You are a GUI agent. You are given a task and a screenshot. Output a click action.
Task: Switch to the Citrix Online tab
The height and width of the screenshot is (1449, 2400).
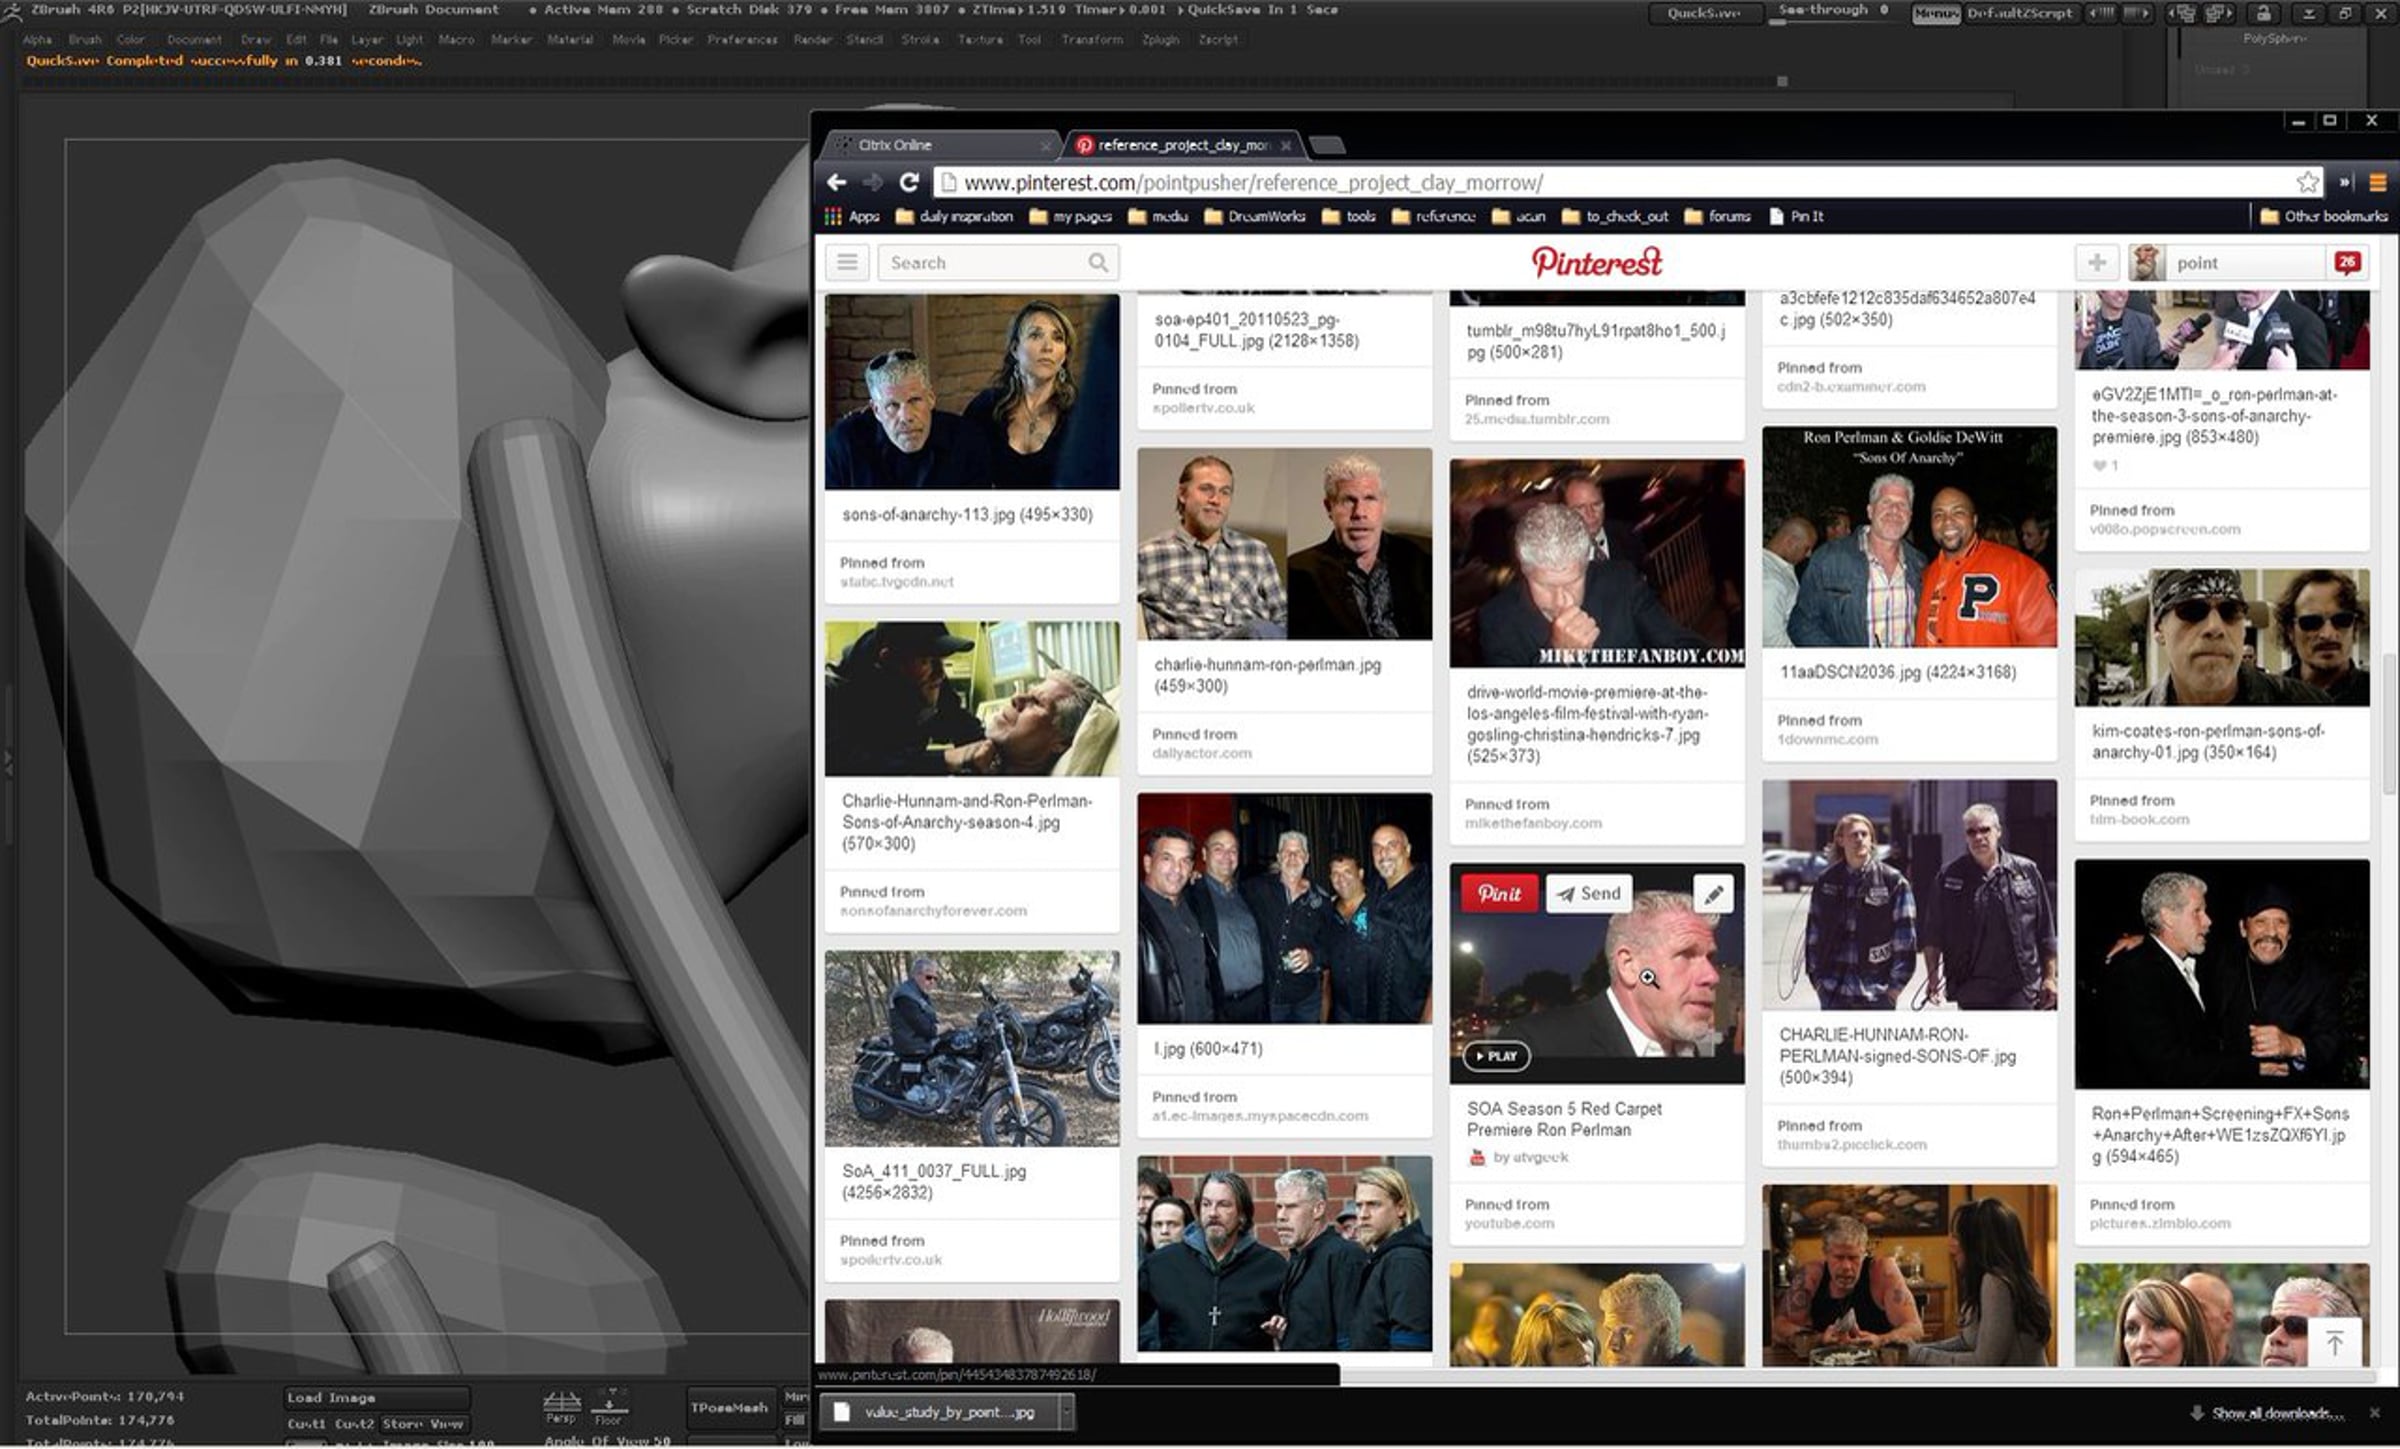(940, 145)
